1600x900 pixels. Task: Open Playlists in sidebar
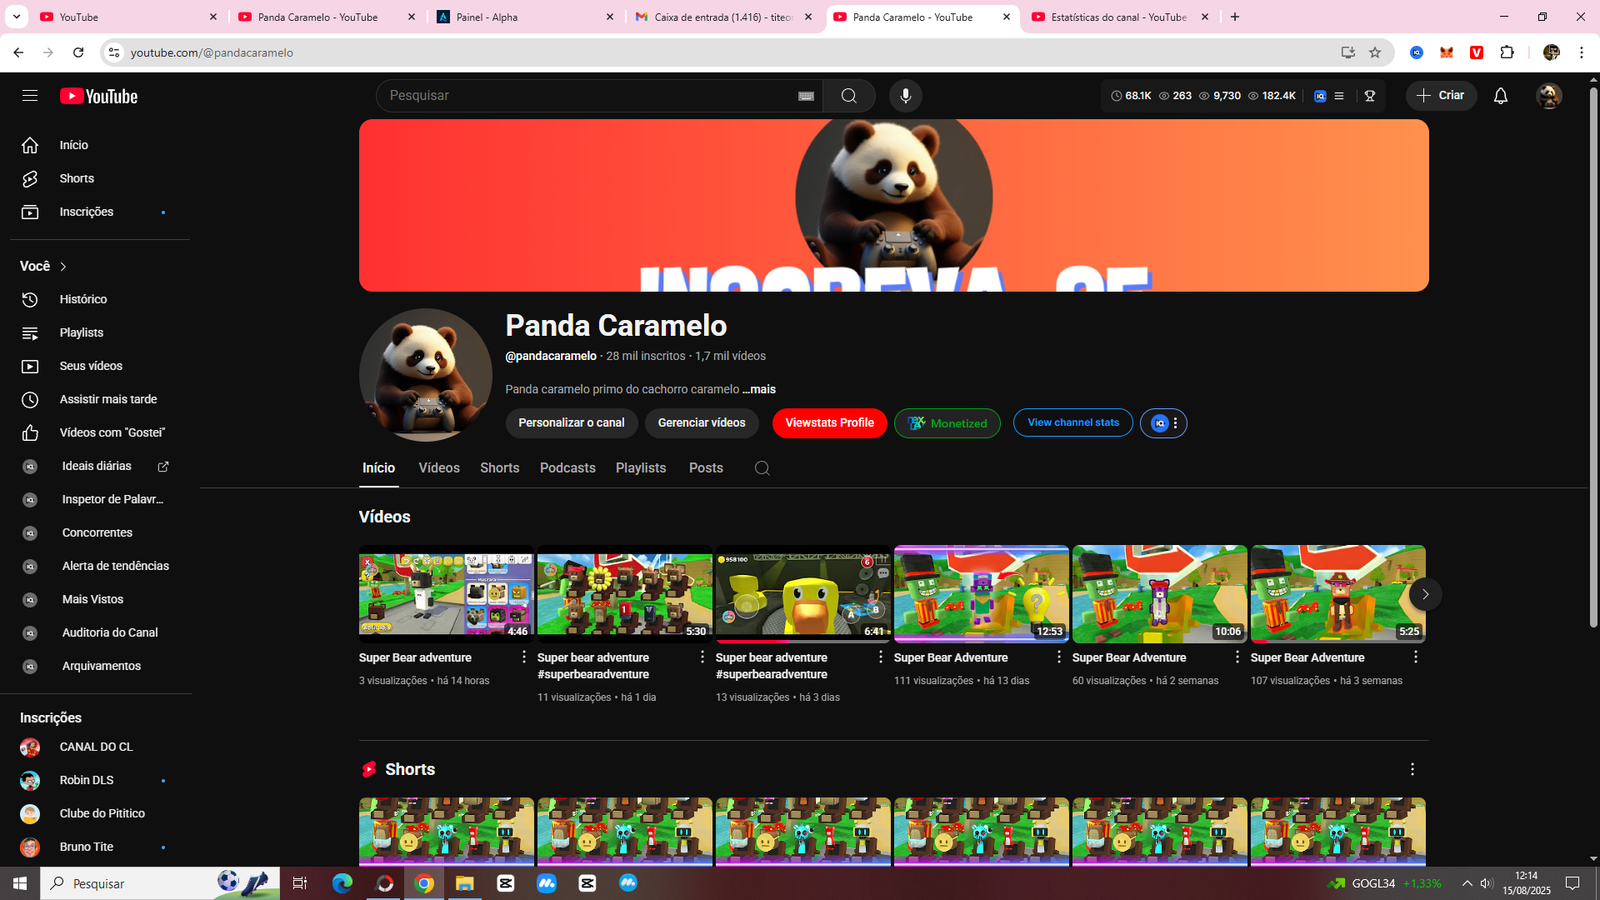(96, 333)
